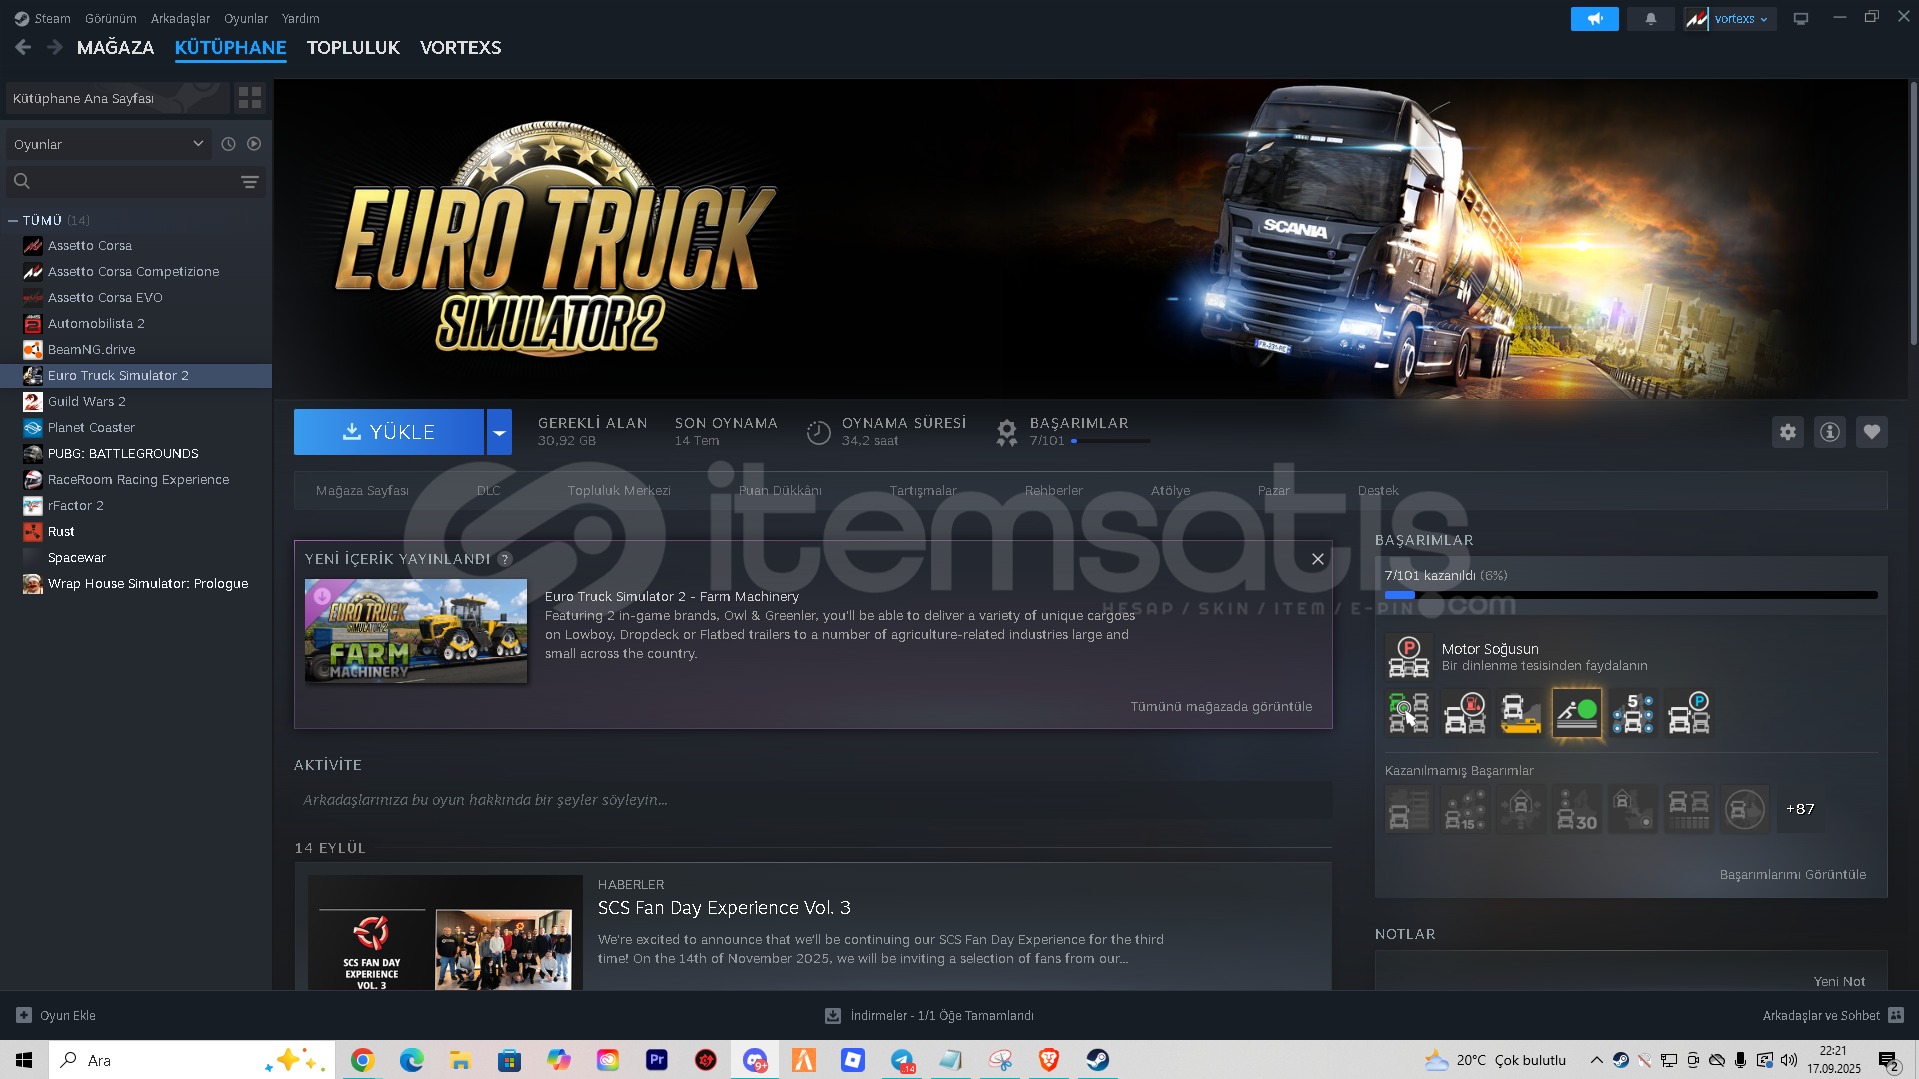The image size is (1919, 1079).
Task: Toggle the taskbar volume icon
Action: tap(1789, 1060)
